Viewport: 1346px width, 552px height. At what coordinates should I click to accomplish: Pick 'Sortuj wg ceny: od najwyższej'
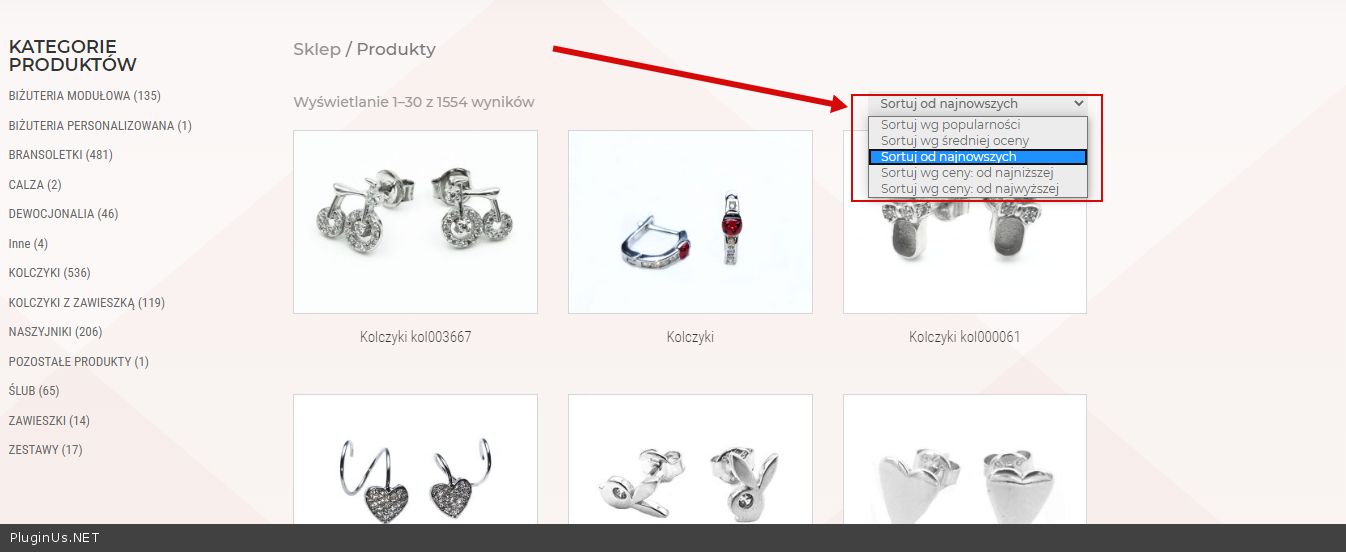(x=977, y=189)
